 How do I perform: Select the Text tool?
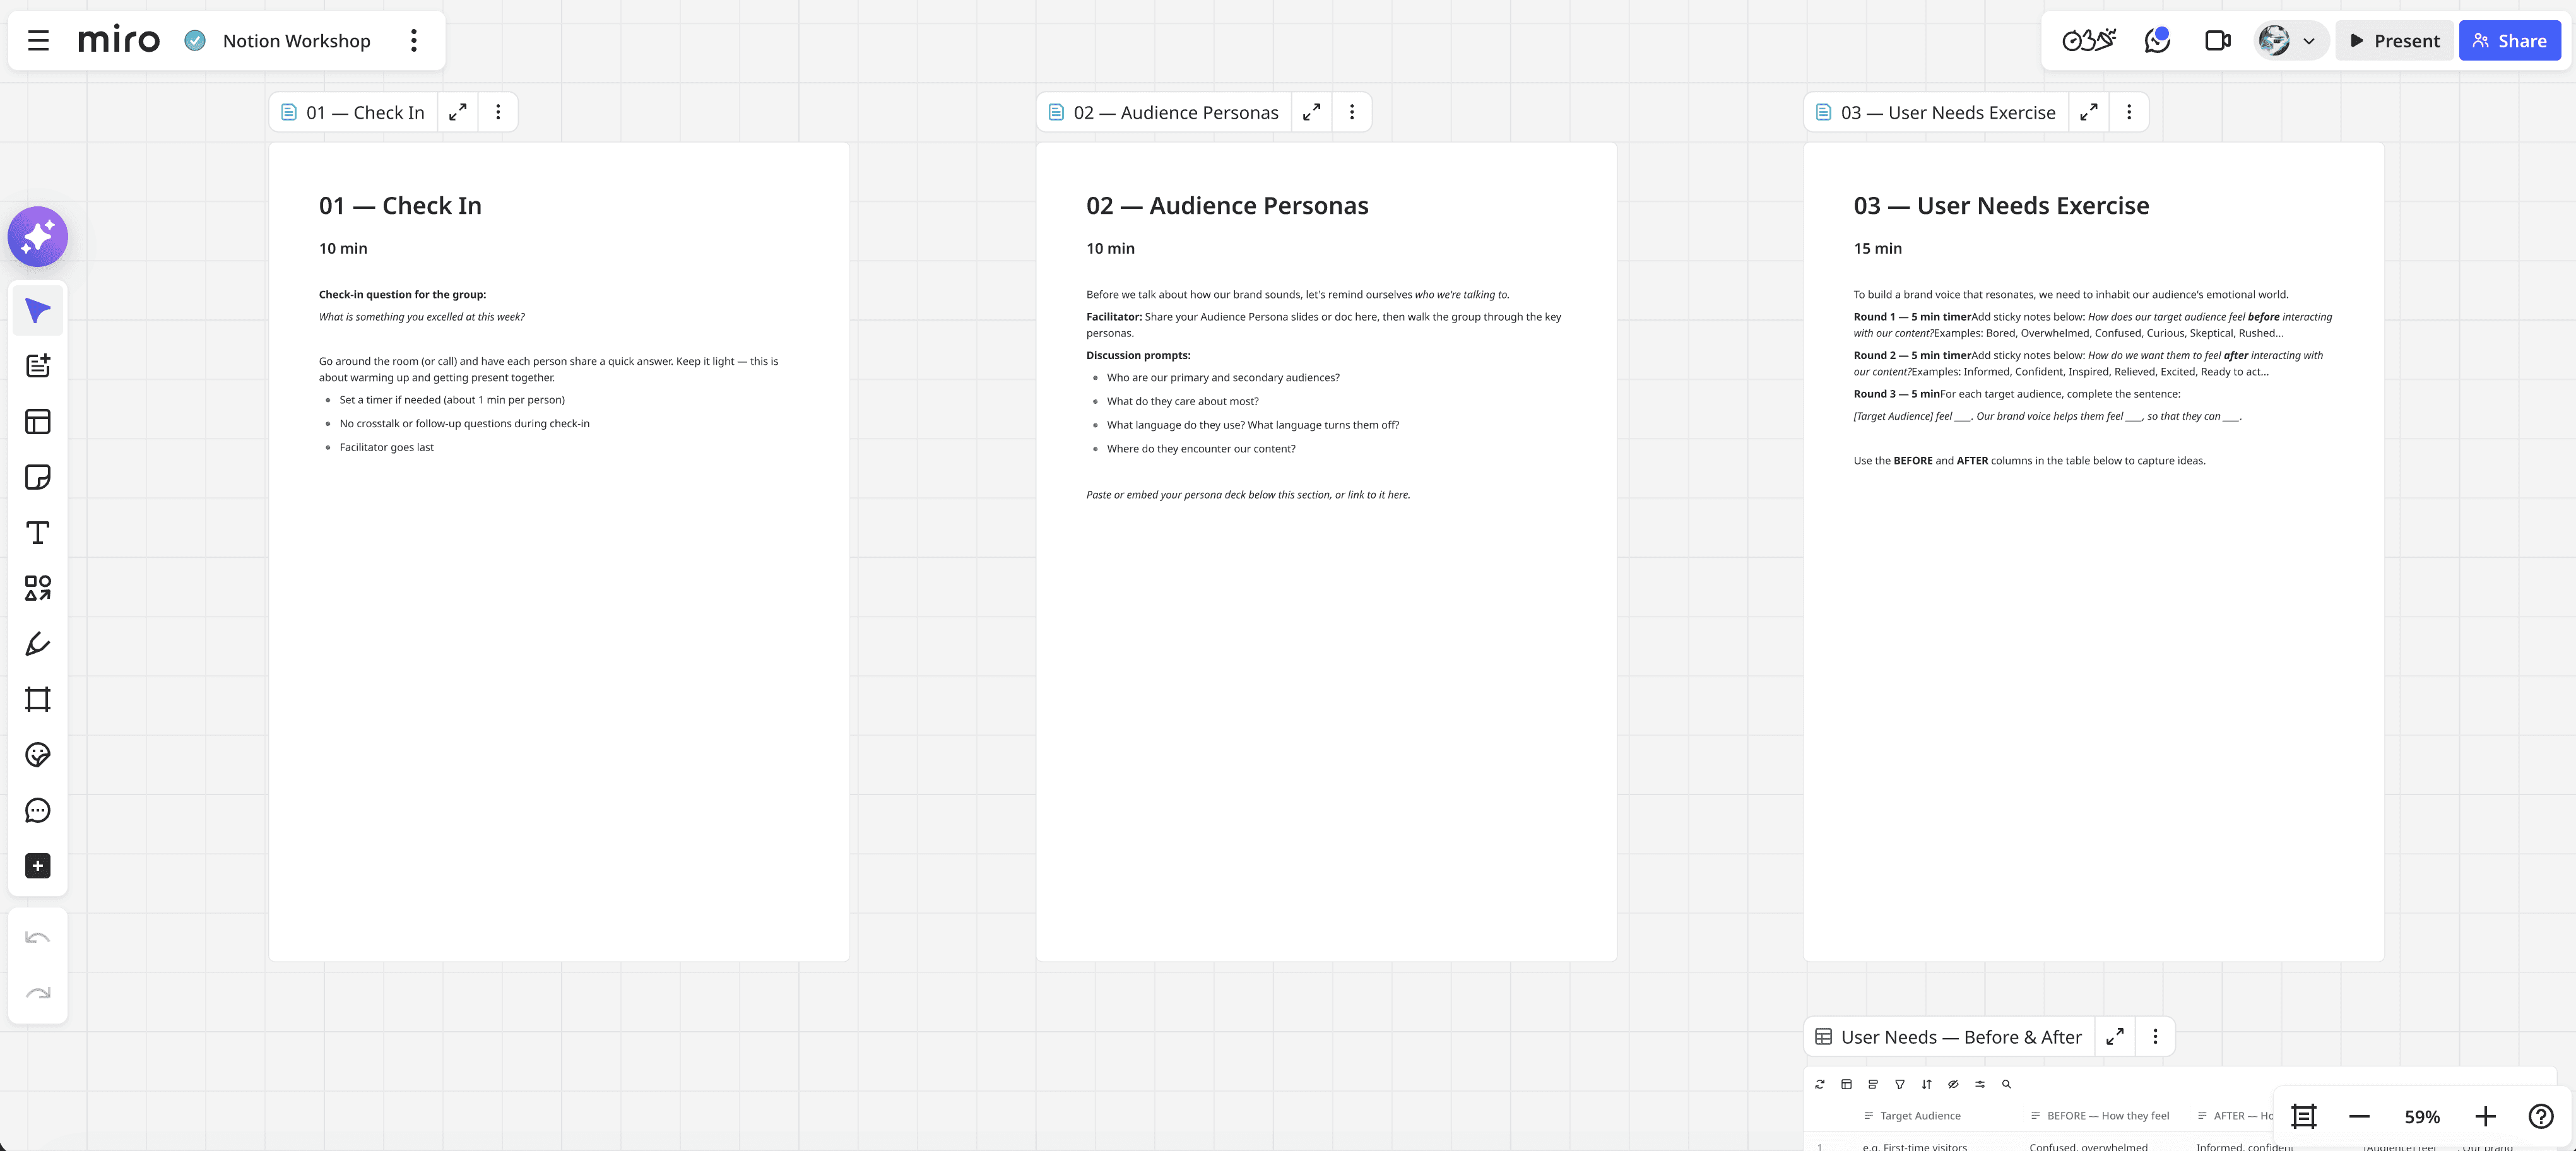tap(38, 533)
